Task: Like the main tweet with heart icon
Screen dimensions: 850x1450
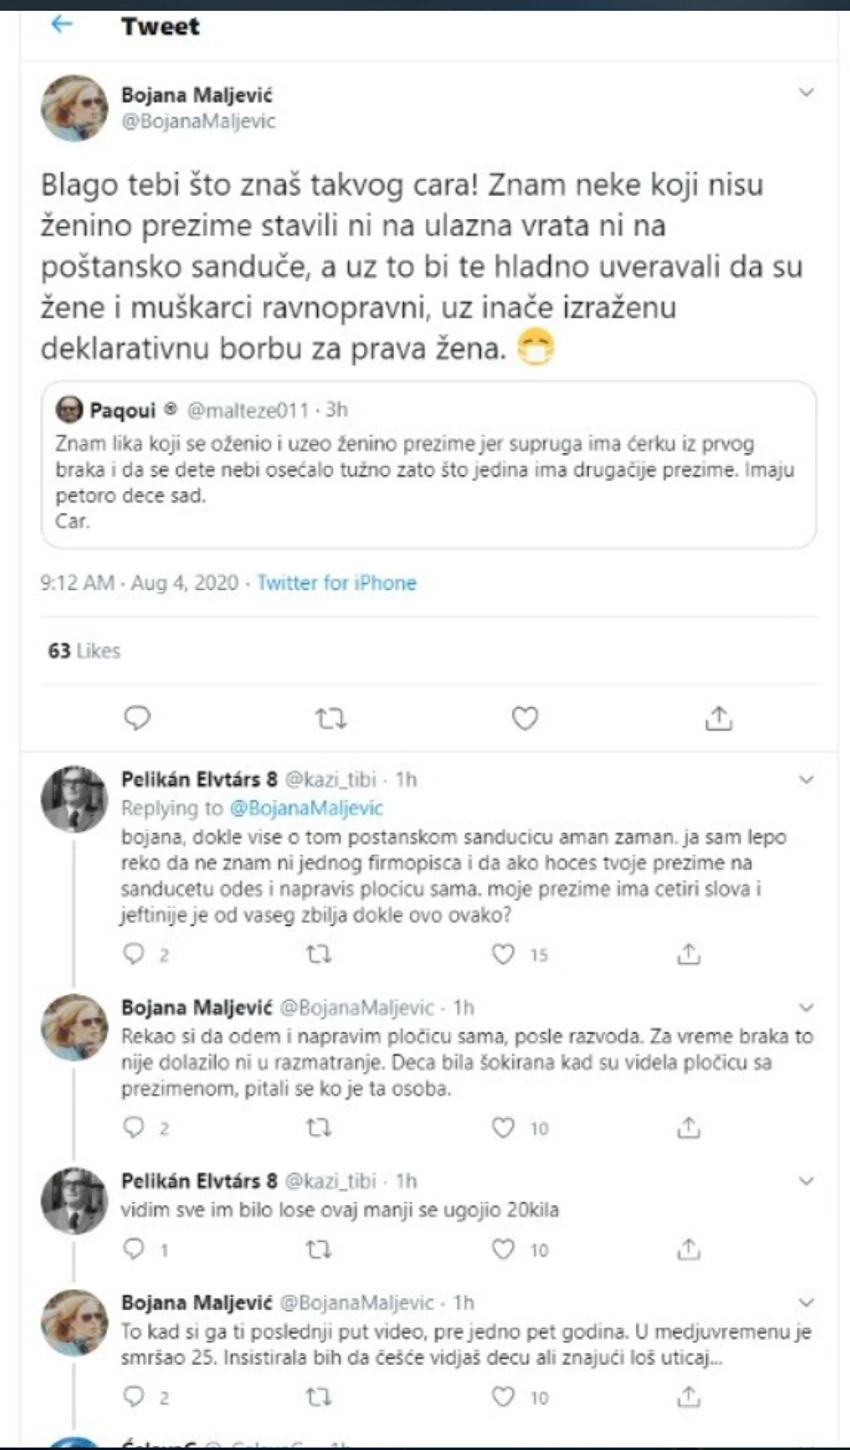Action: [525, 718]
